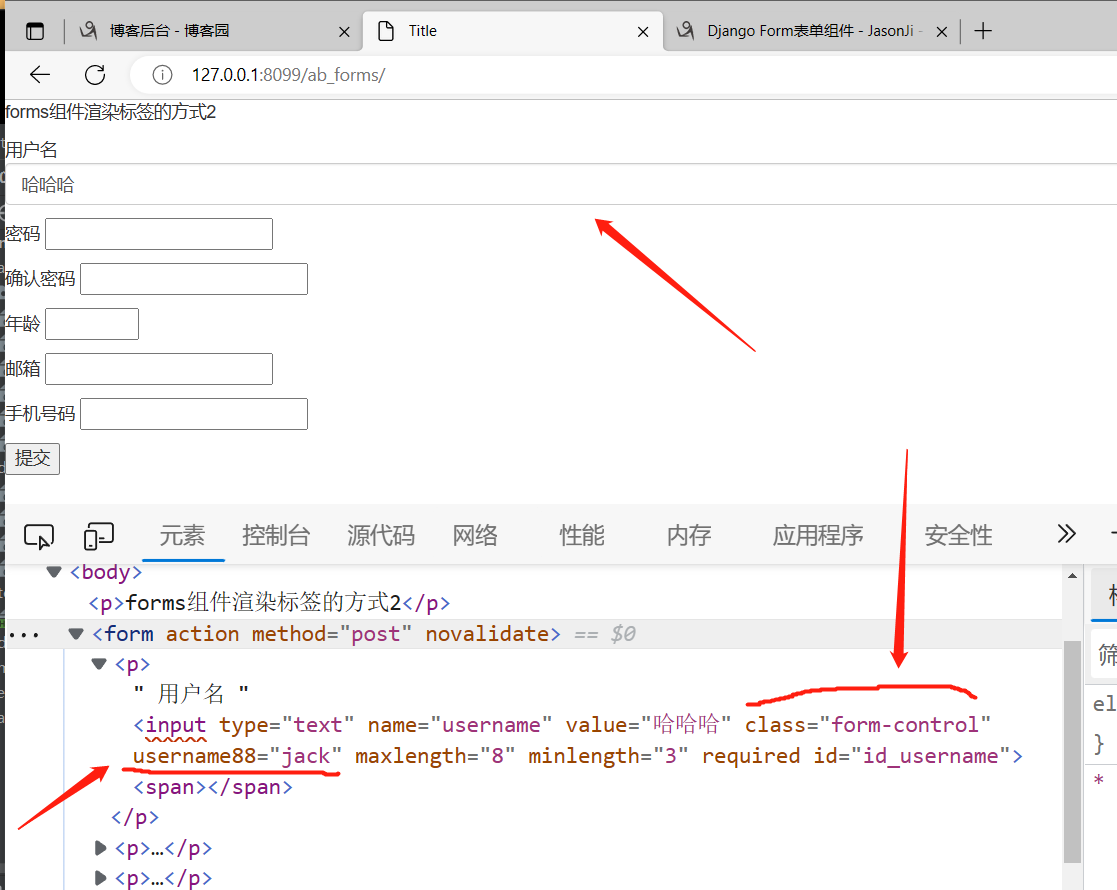Screen dimensions: 1117x890
Task: Click the 用户名 label text
Action: [x=31, y=150]
